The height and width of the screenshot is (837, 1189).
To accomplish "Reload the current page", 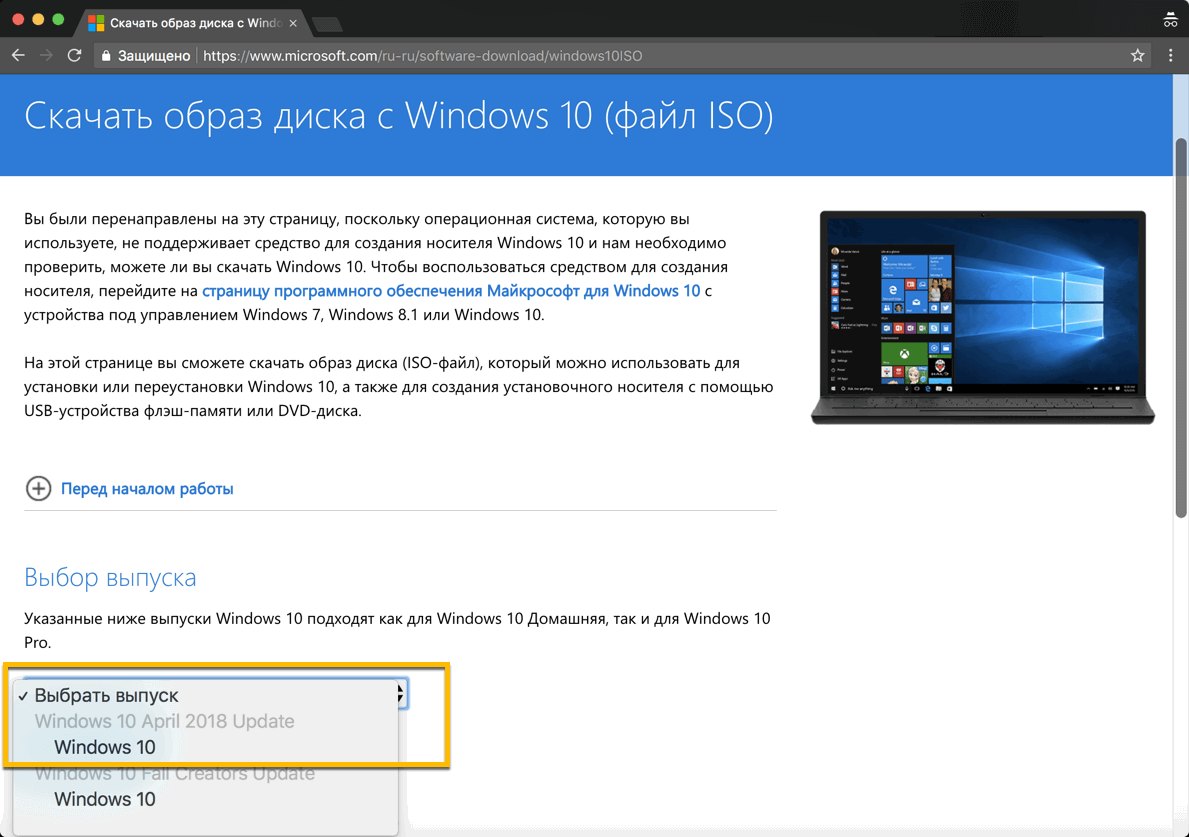I will coord(74,55).
